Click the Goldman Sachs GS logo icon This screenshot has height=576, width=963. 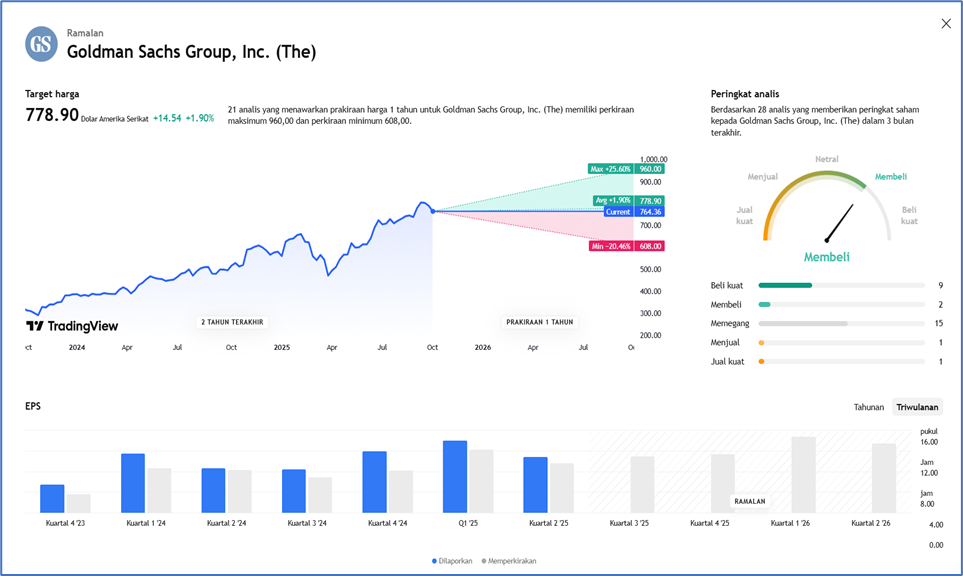(x=41, y=44)
